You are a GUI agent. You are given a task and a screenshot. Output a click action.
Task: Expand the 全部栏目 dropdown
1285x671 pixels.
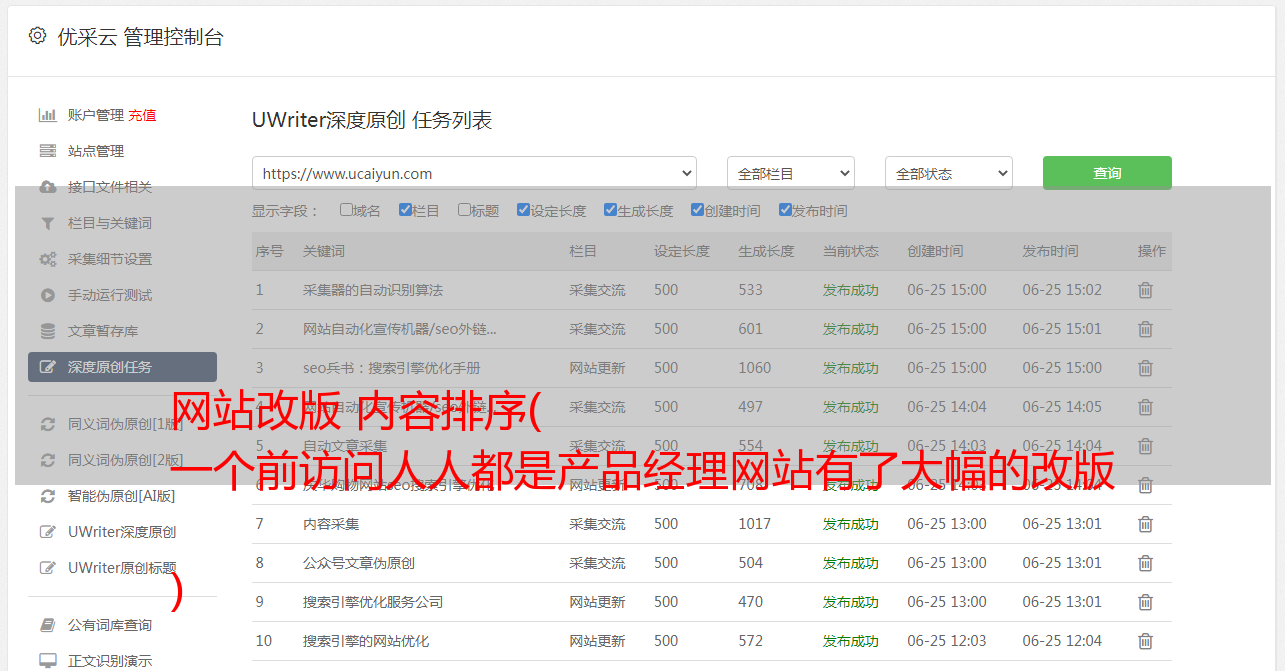pos(790,173)
